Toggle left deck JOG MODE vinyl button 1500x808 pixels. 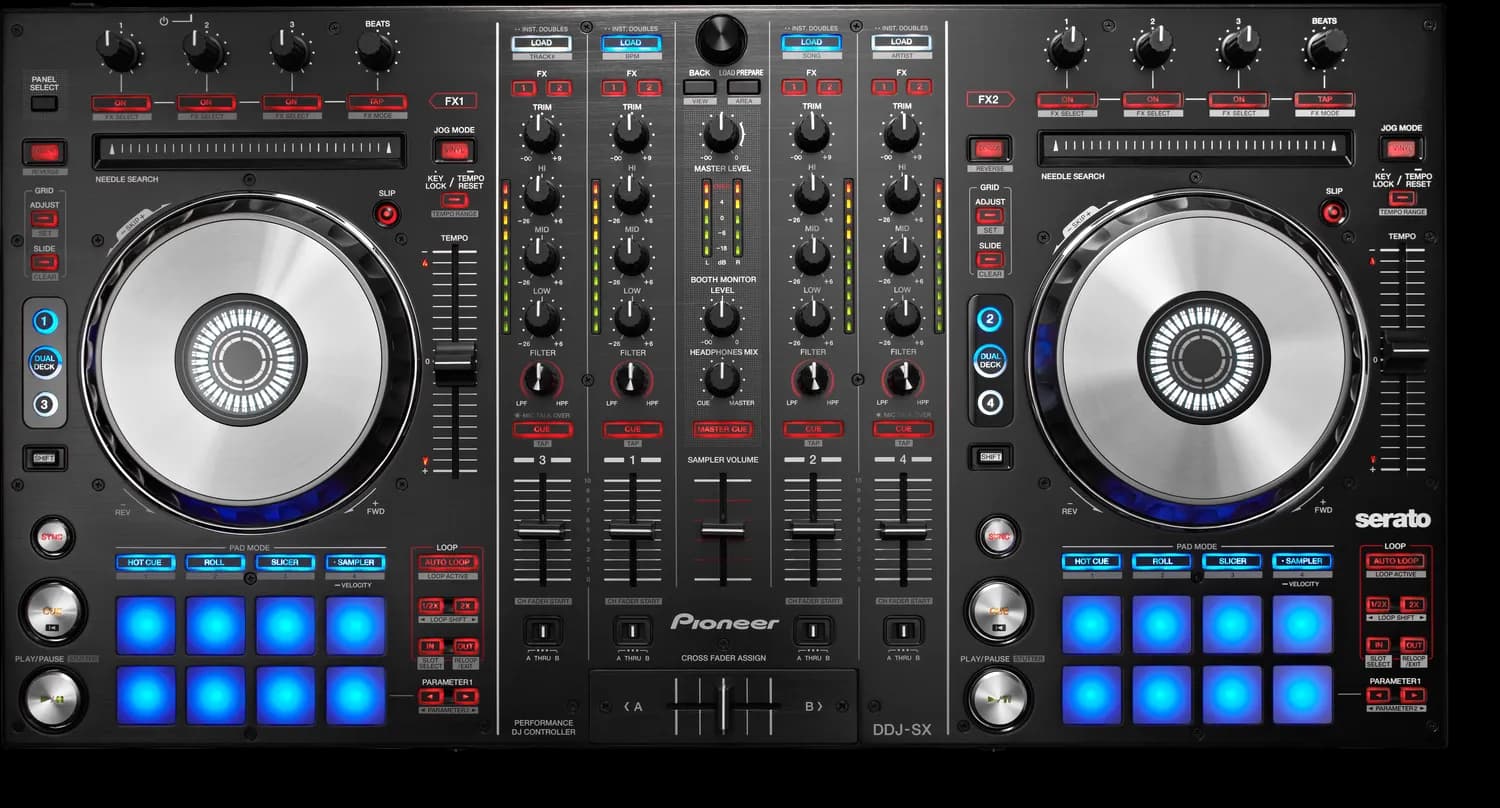(x=454, y=151)
